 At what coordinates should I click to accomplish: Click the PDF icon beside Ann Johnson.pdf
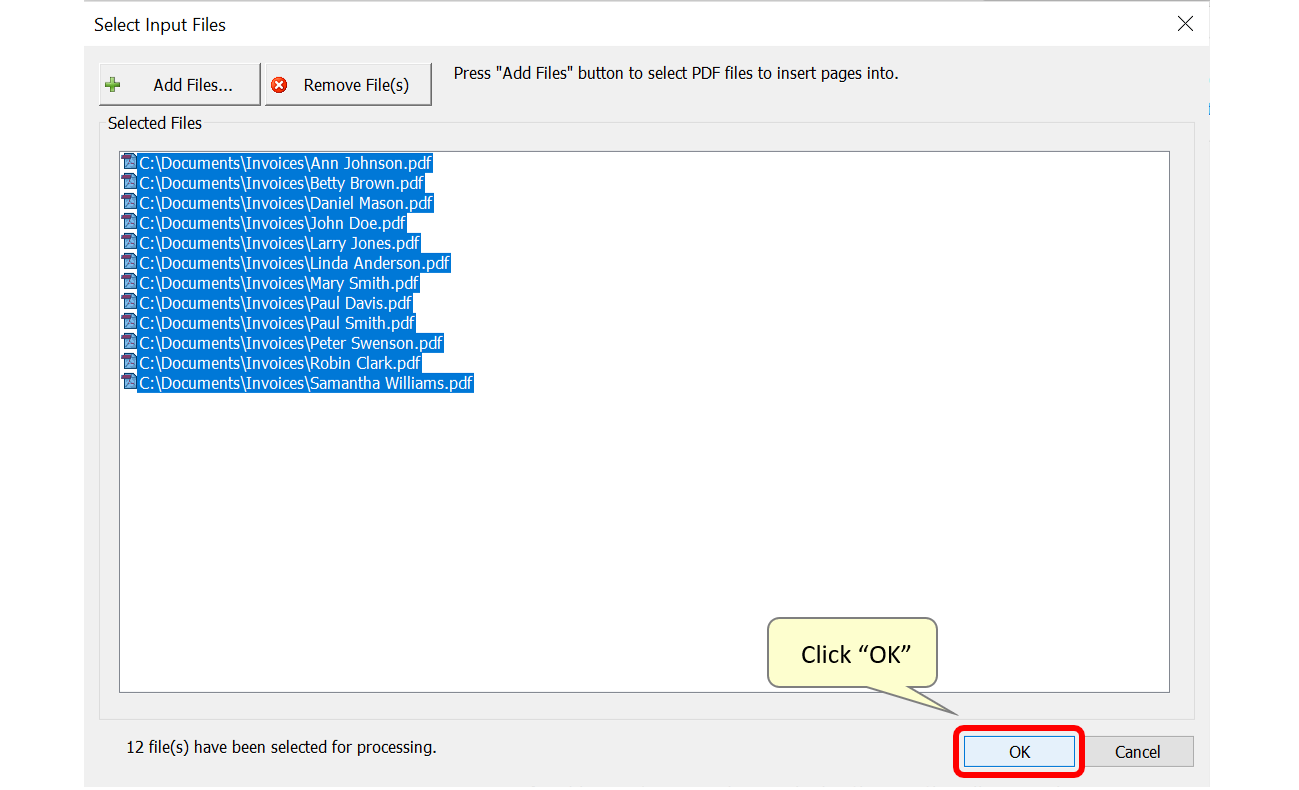coord(129,162)
